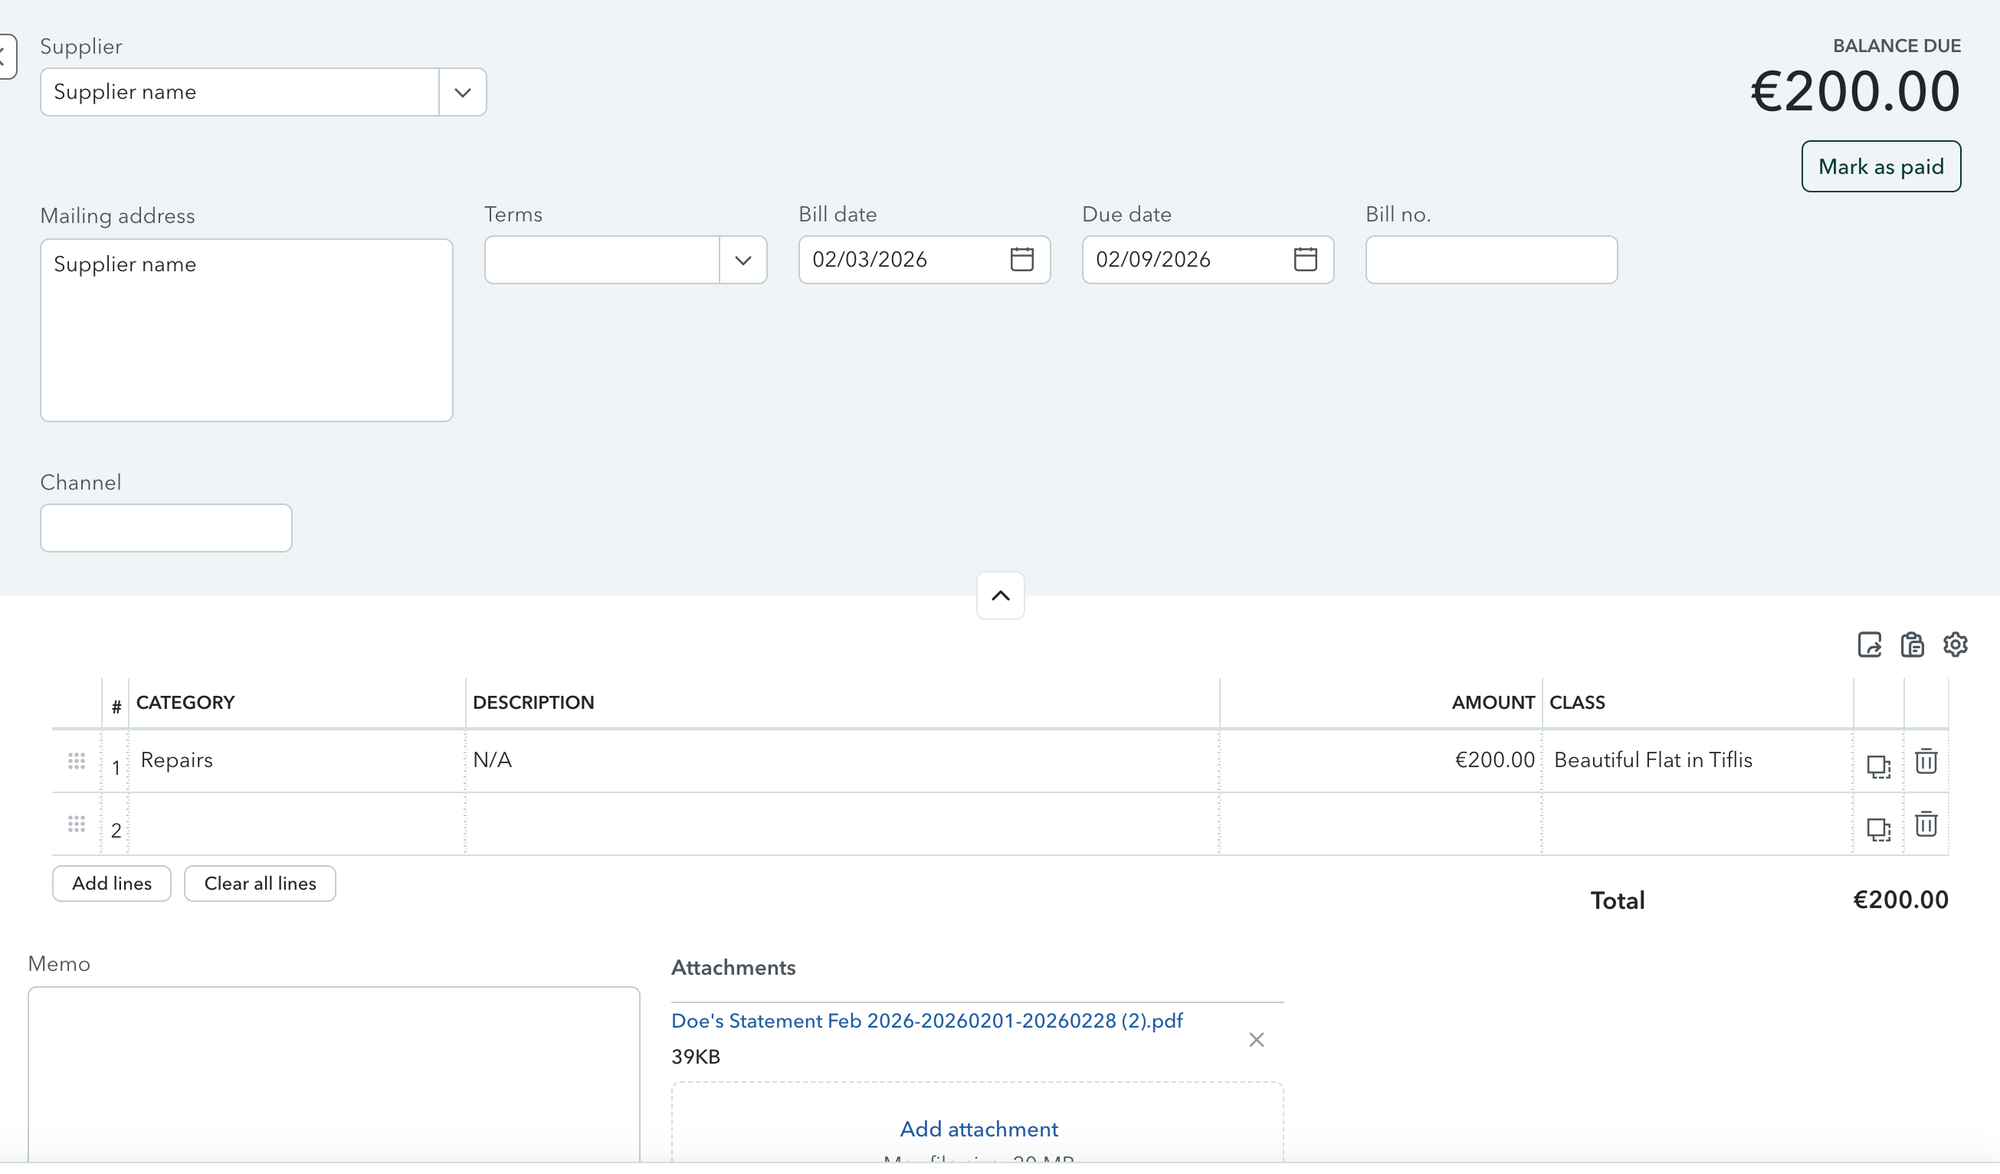Click the paste lines clipboard icon
The height and width of the screenshot is (1174, 2000).
click(1912, 645)
